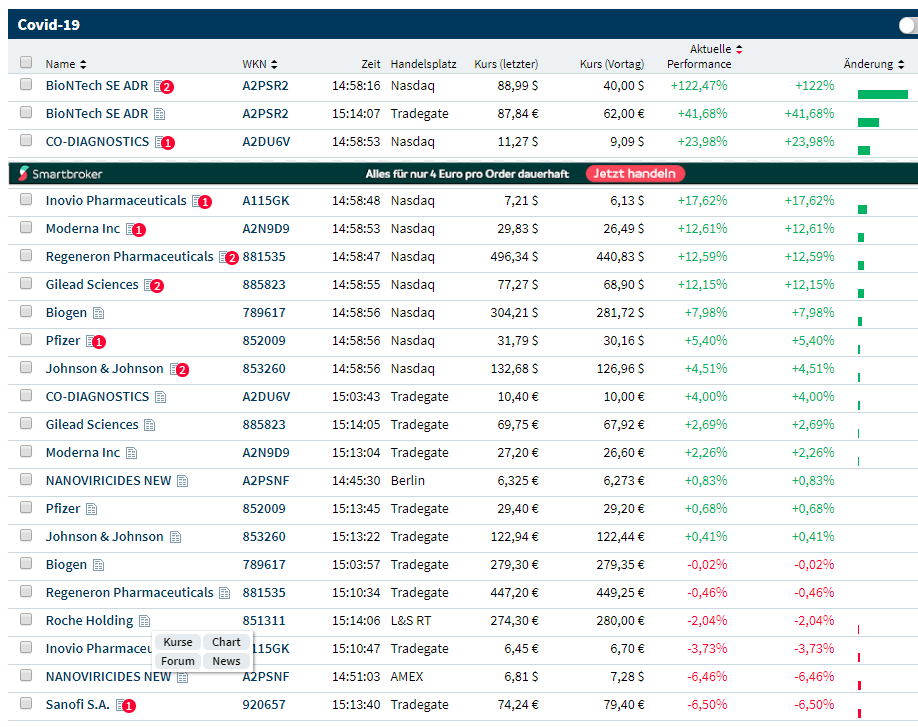The image size is (918, 727).
Task: Click news badge beside Inovio Pharmaceuticals Nasdaq
Action: tap(200, 201)
